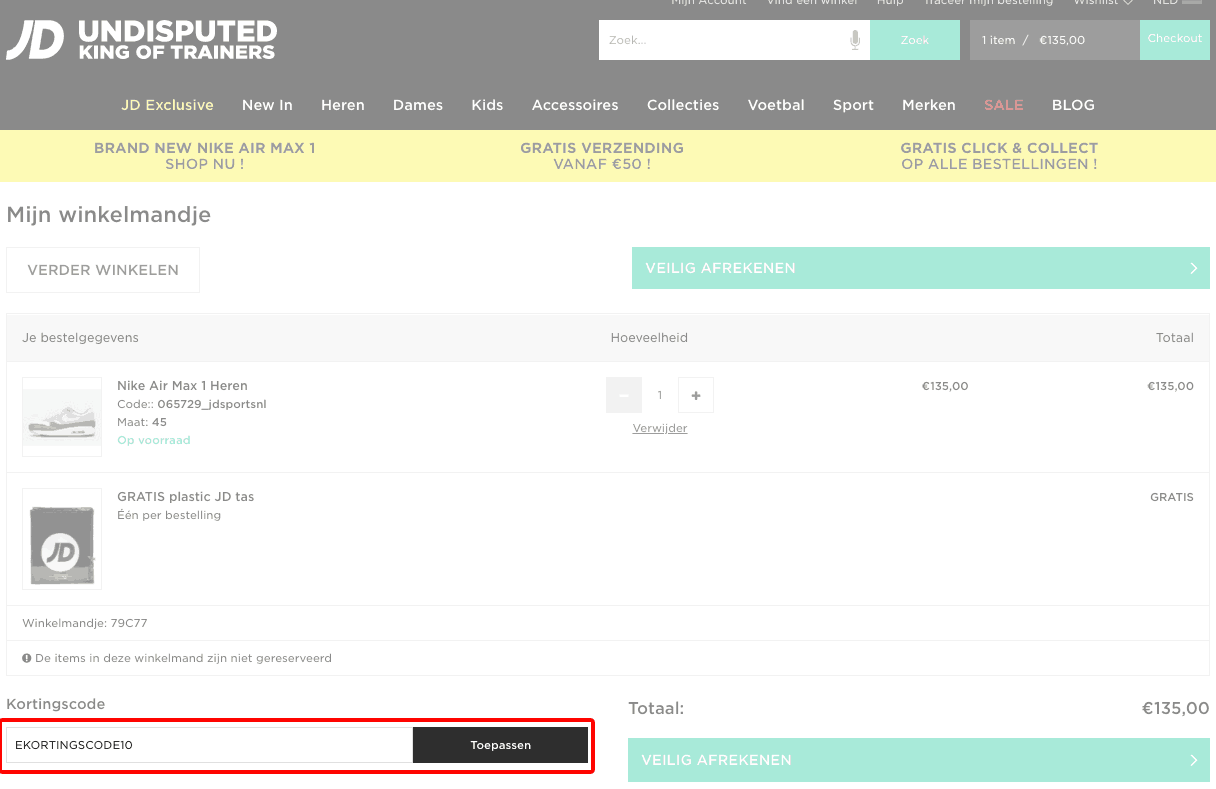Click the Help link in top bar
The height and width of the screenshot is (789, 1216).
tap(890, 3)
